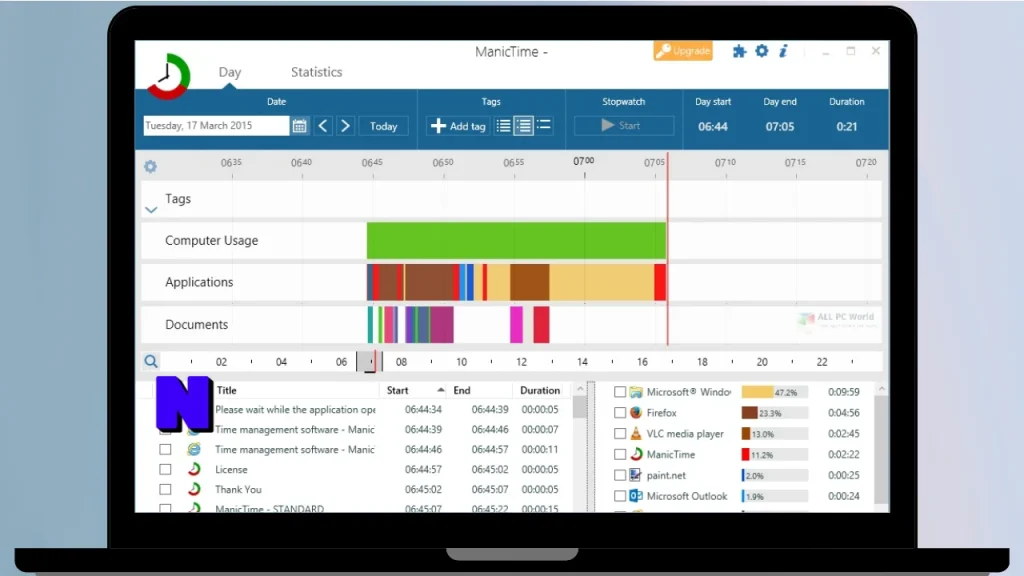The image size is (1024, 576).
Task: Select the third tag list view icon
Action: pos(544,125)
